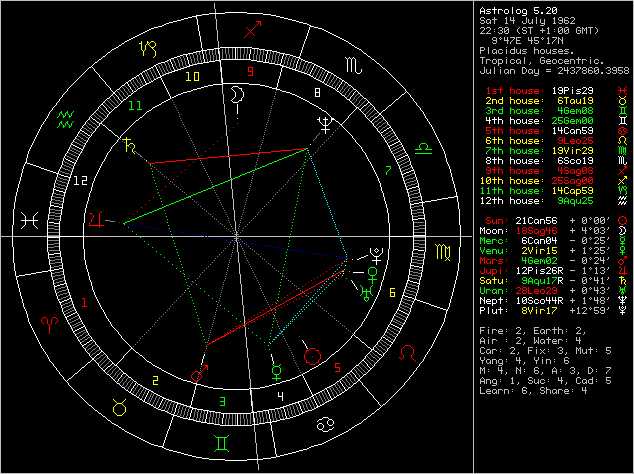Image resolution: width=634 pixels, height=474 pixels.
Task: Select the yellow house number 2 in the wheel
Action: coord(155,381)
